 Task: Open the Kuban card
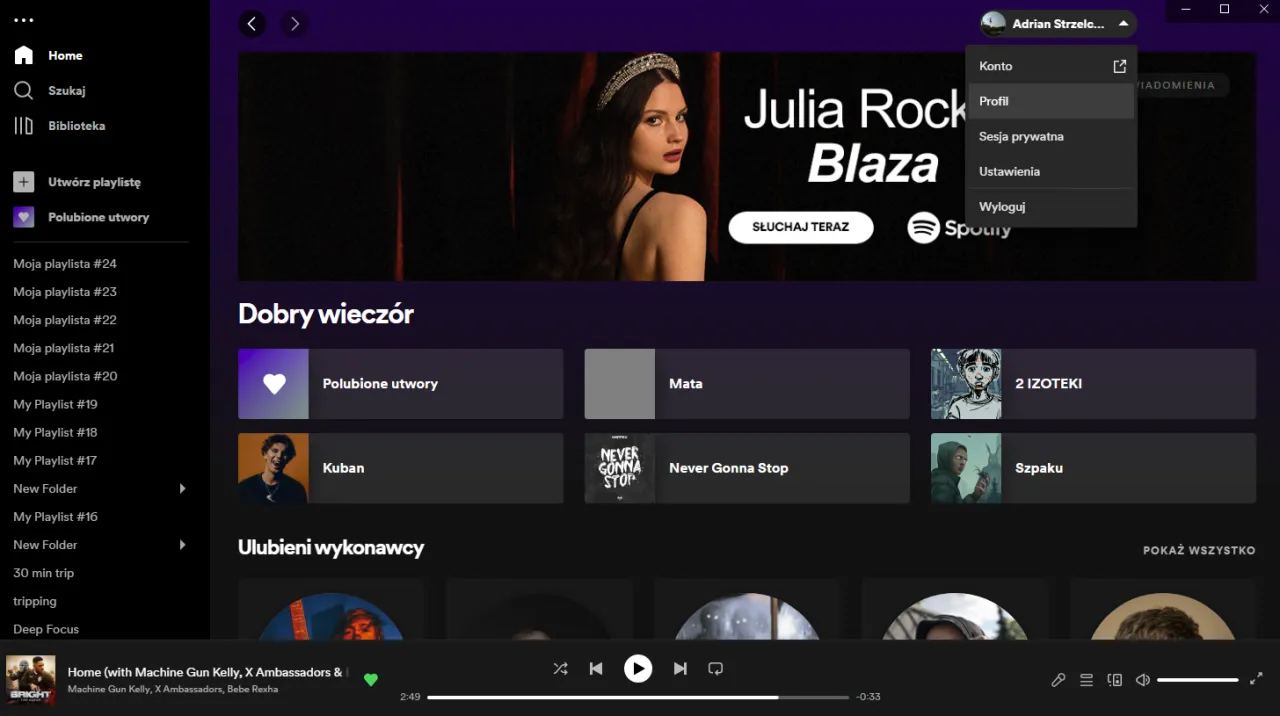(x=400, y=468)
